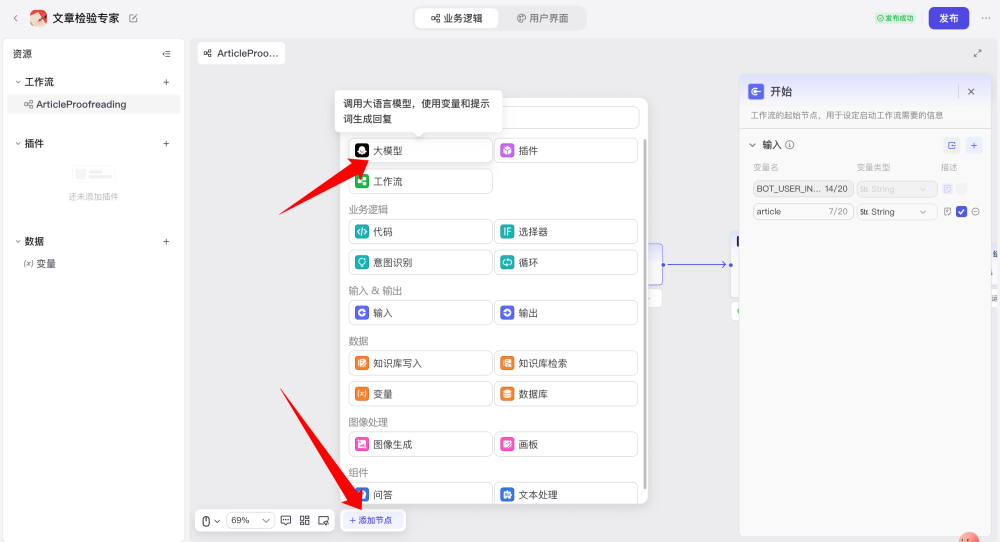The image size is (1000, 542).
Task: Click the BOT_USER_IN... variable name field
Action: [803, 189]
